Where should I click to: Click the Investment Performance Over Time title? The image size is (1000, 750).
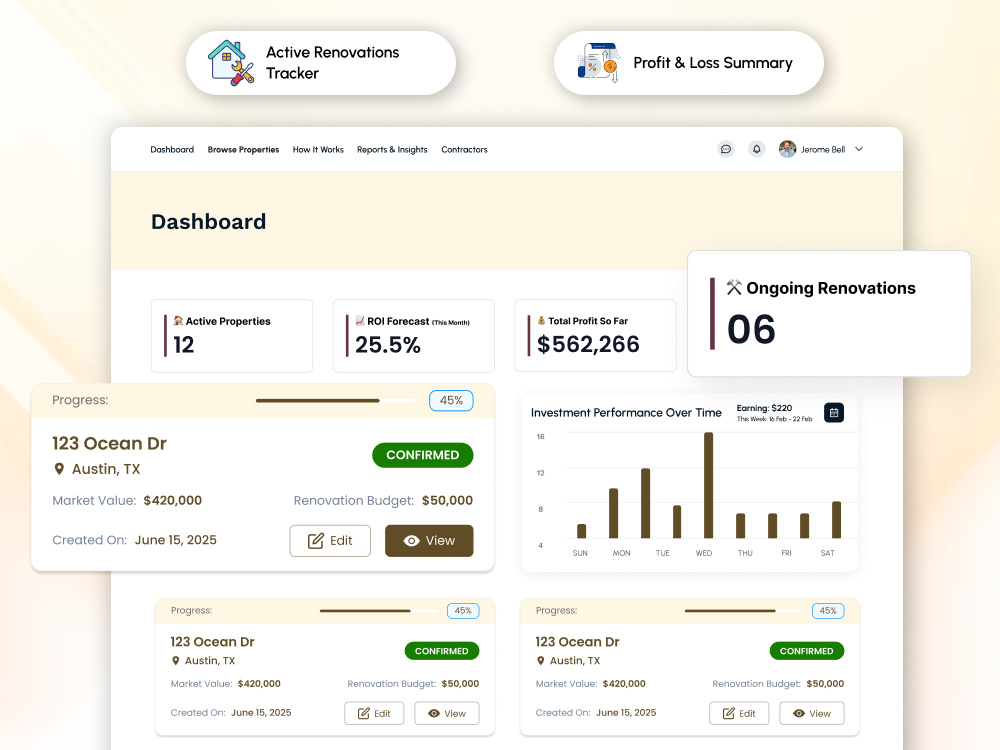tap(626, 413)
